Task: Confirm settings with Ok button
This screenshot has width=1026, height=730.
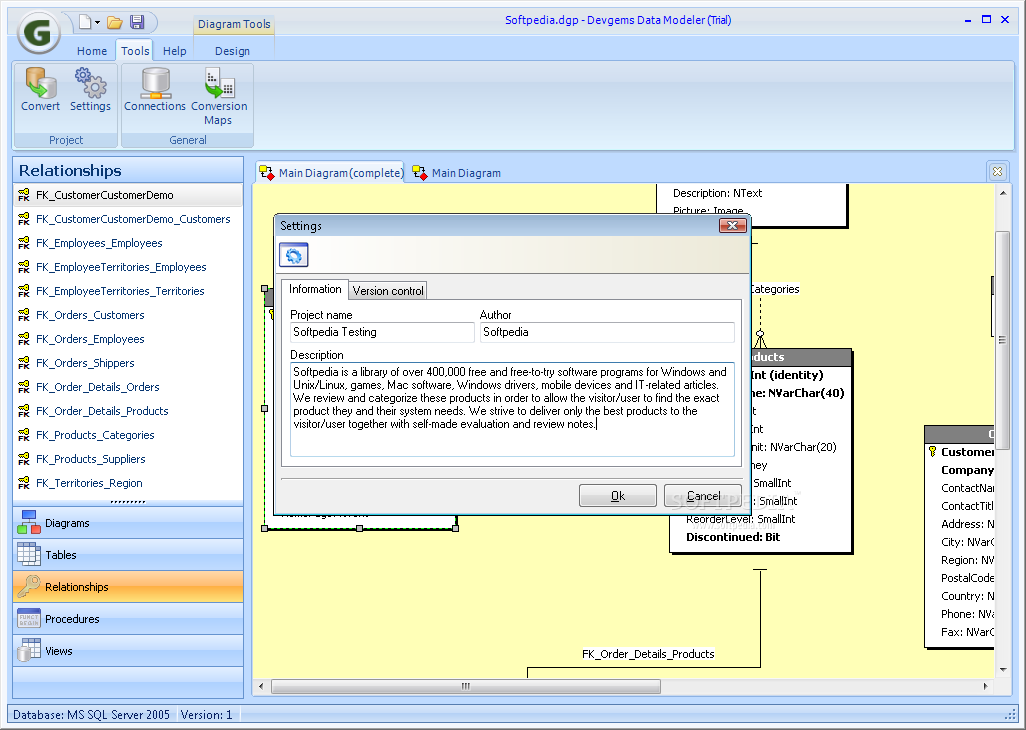Action: pos(618,496)
